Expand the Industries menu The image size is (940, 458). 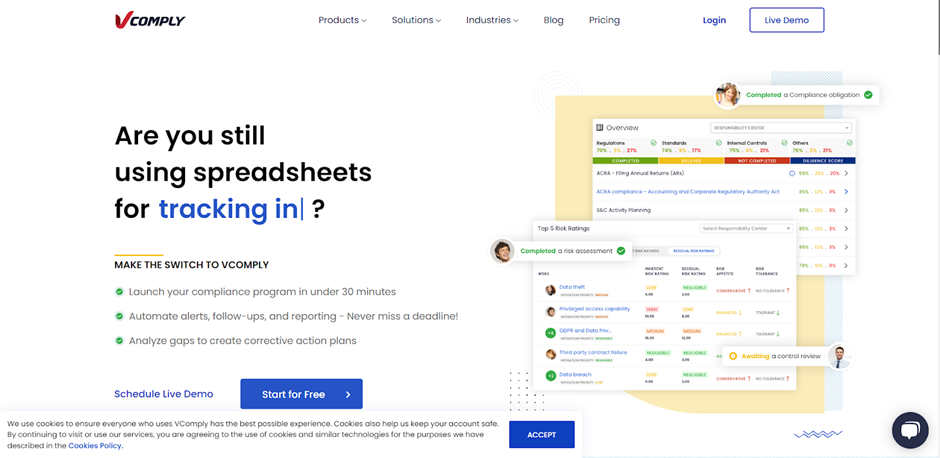point(492,20)
